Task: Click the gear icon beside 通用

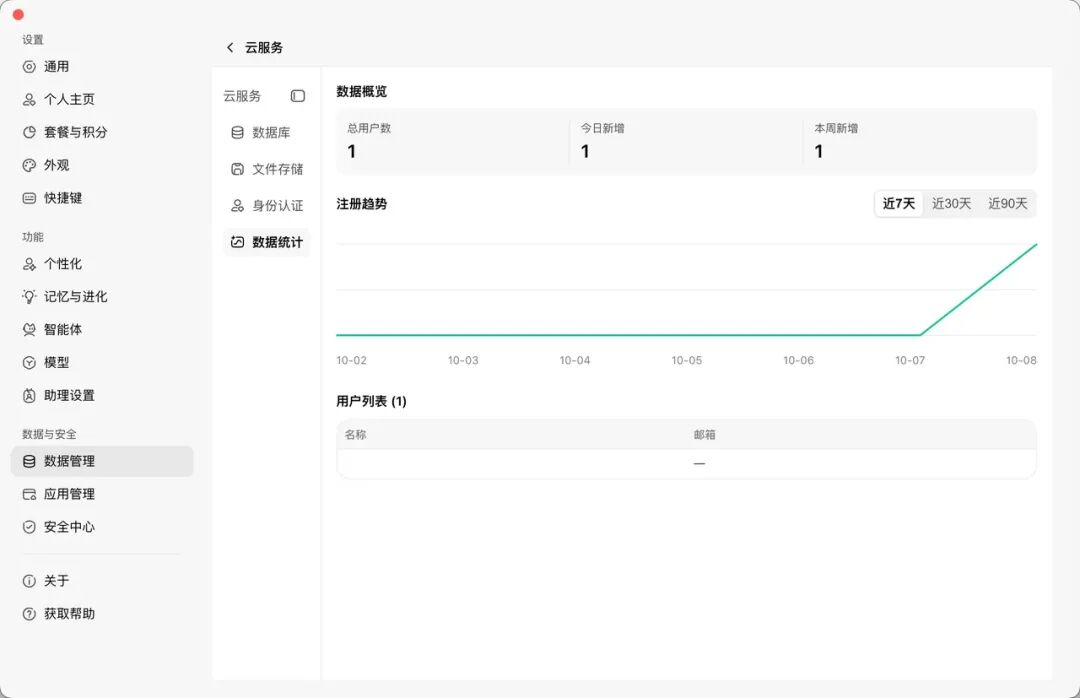Action: 29,67
